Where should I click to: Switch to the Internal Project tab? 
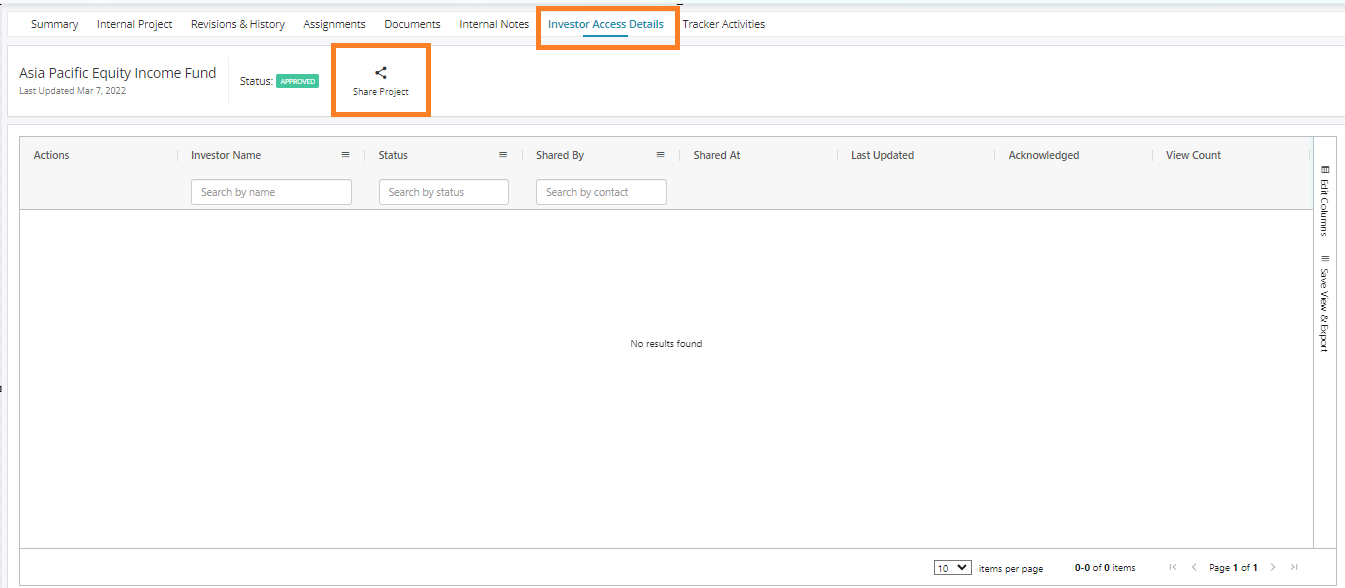point(135,24)
